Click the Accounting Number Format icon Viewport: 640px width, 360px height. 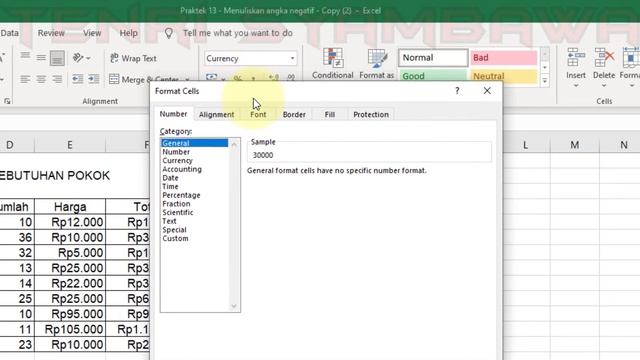tap(211, 77)
